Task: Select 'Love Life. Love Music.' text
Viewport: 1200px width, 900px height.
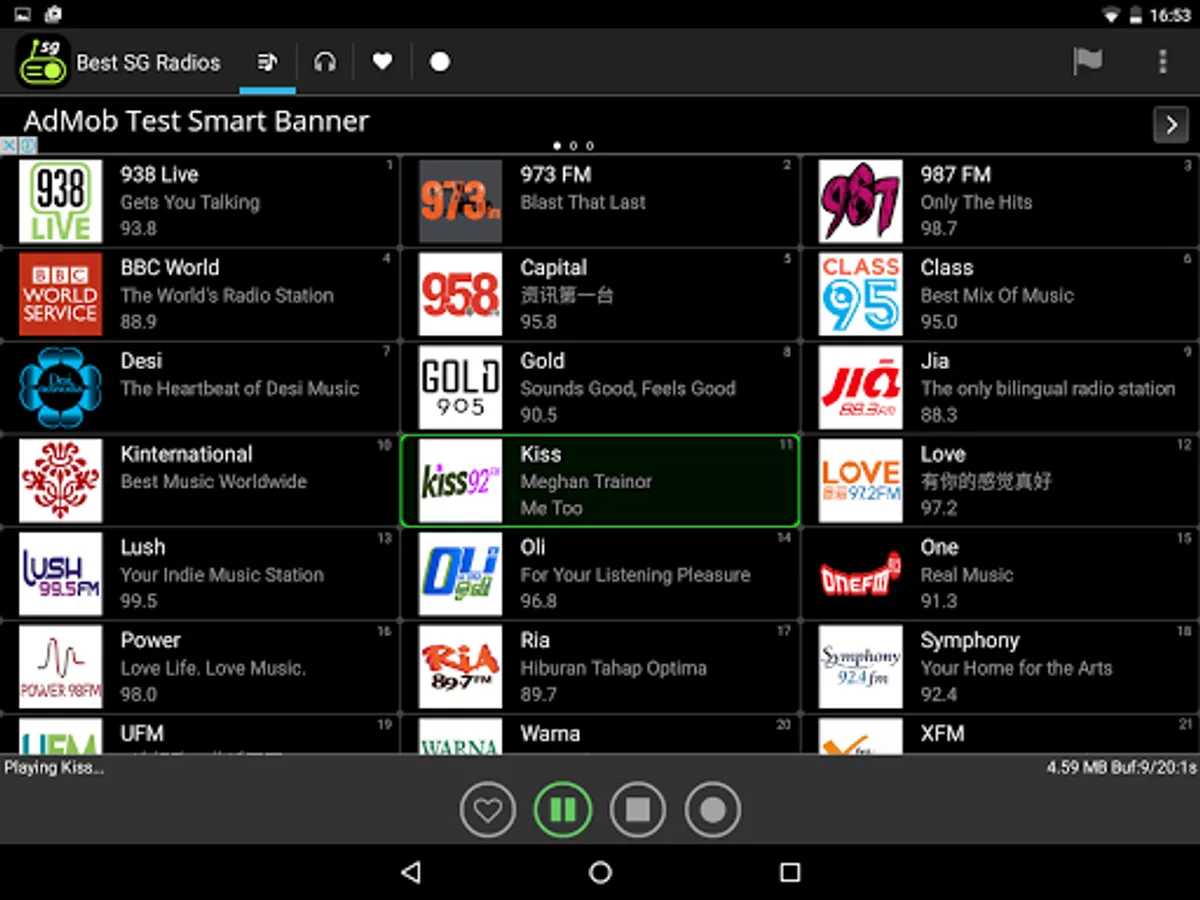Action: point(213,667)
